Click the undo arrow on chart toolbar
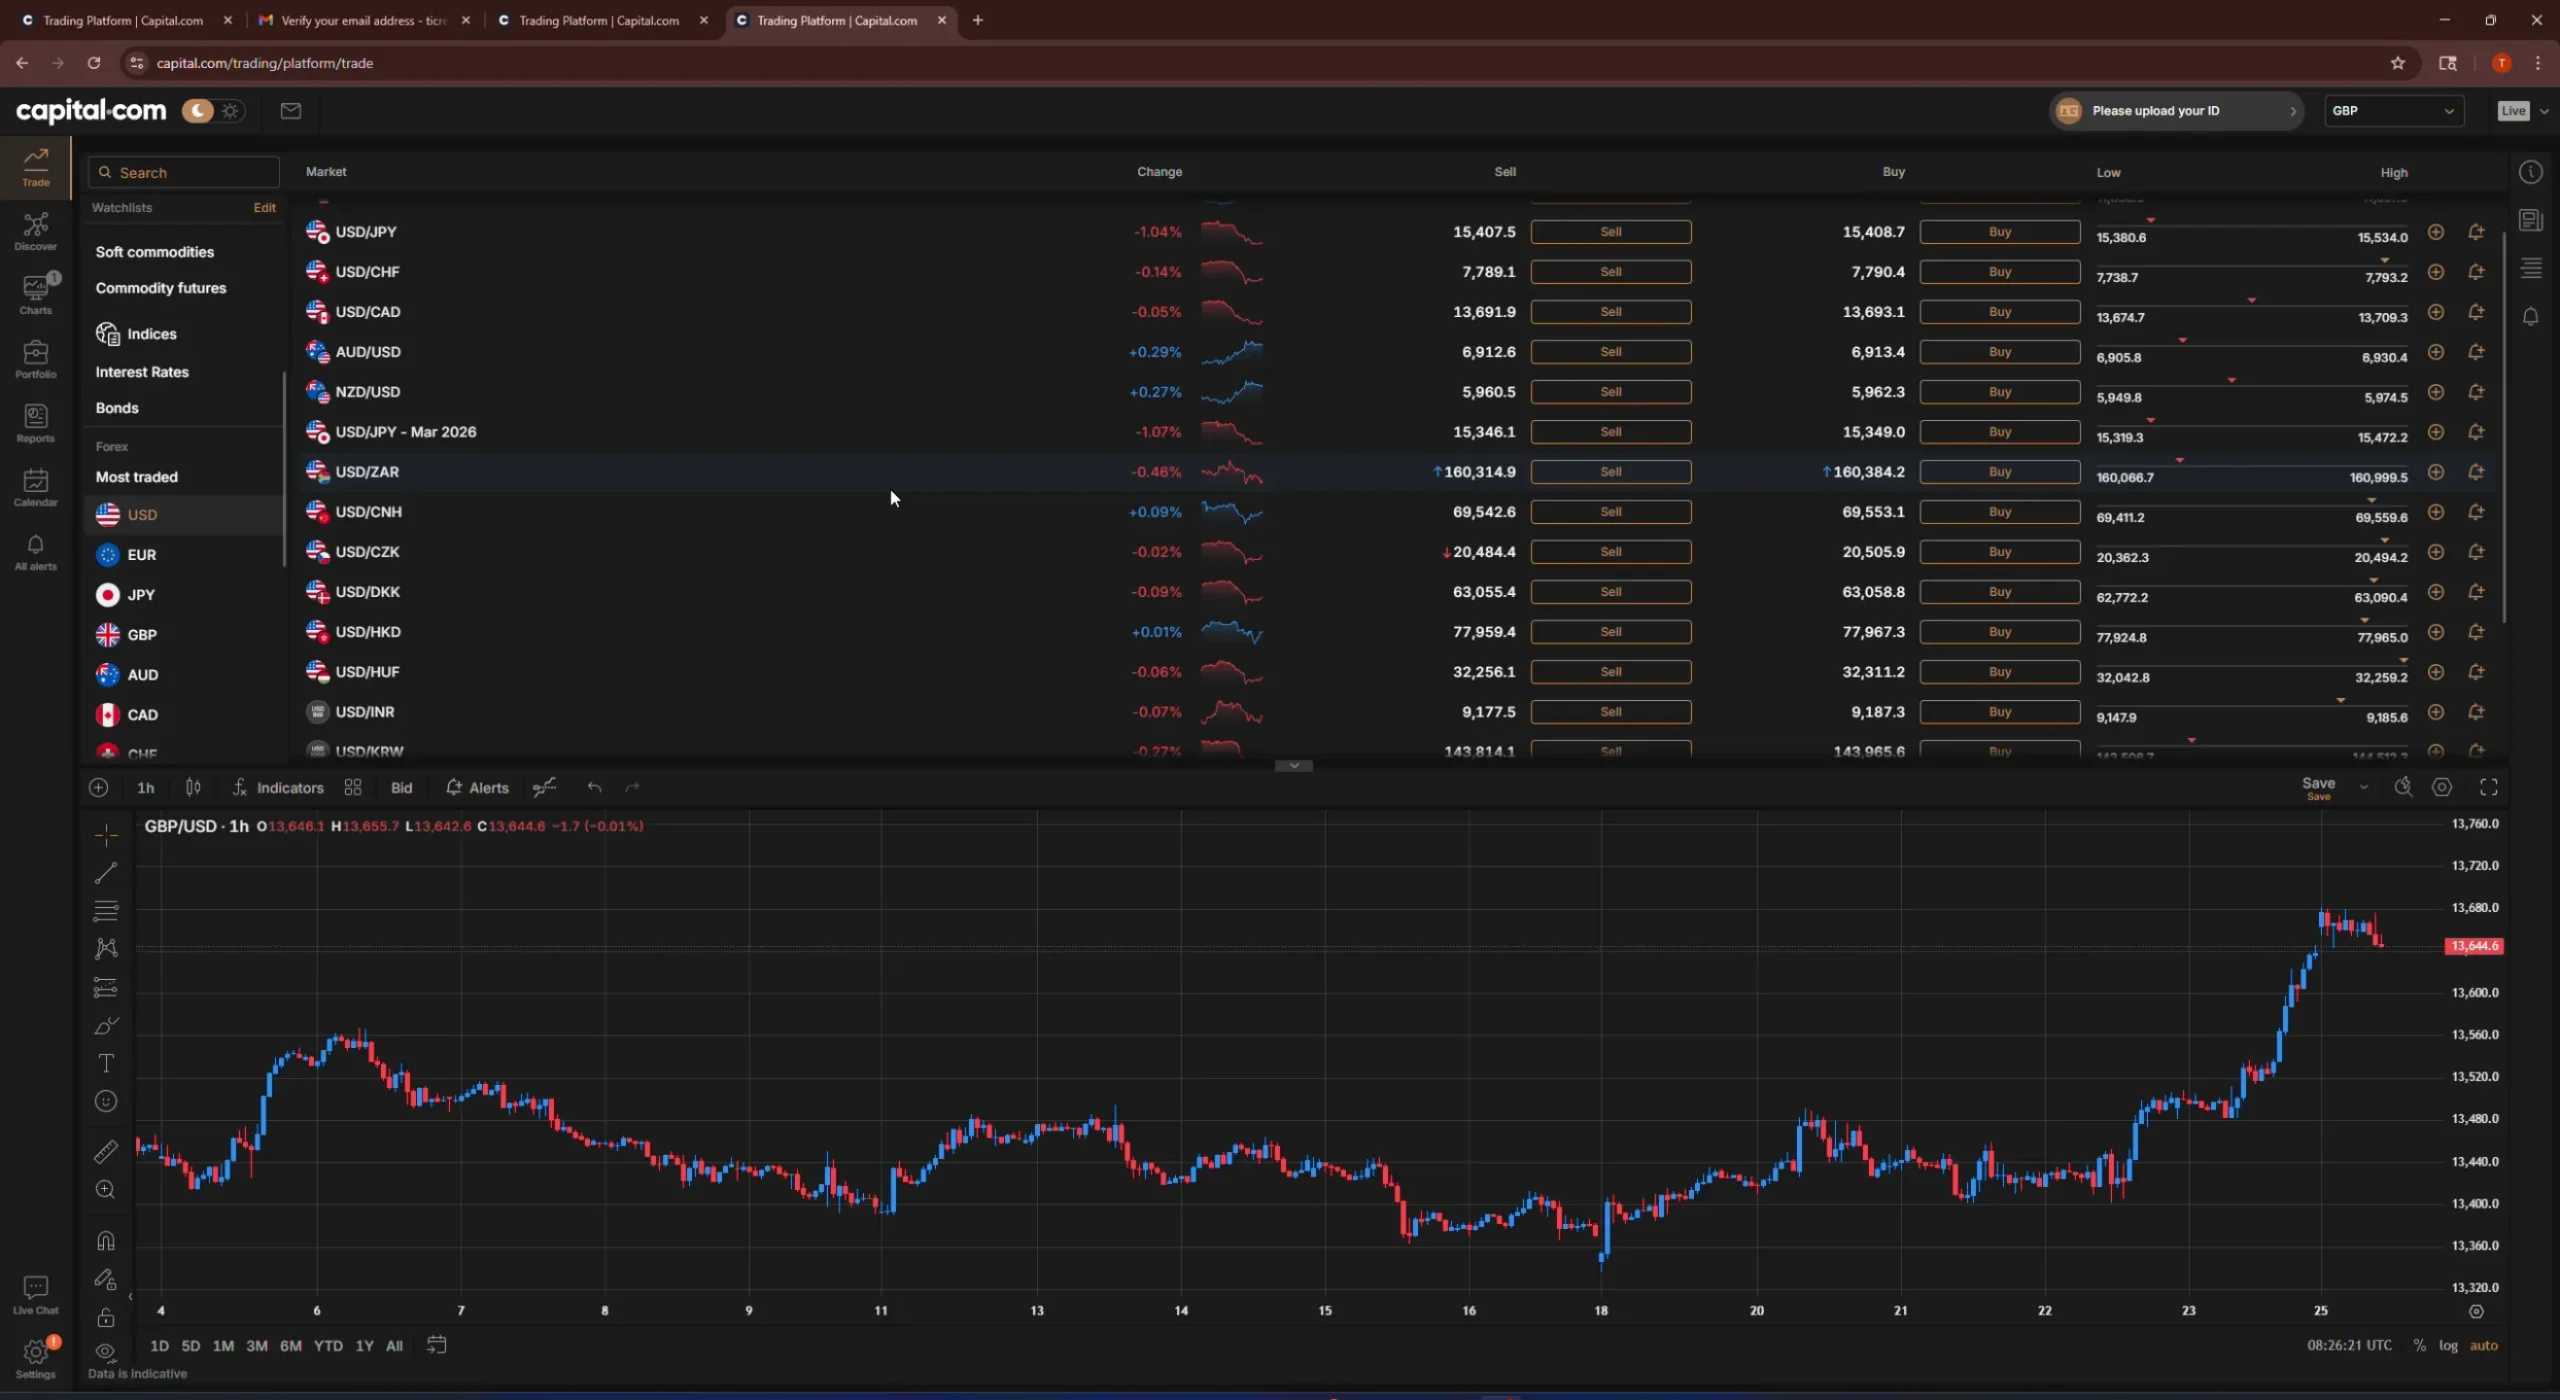The image size is (2560, 1400). pos(595,787)
